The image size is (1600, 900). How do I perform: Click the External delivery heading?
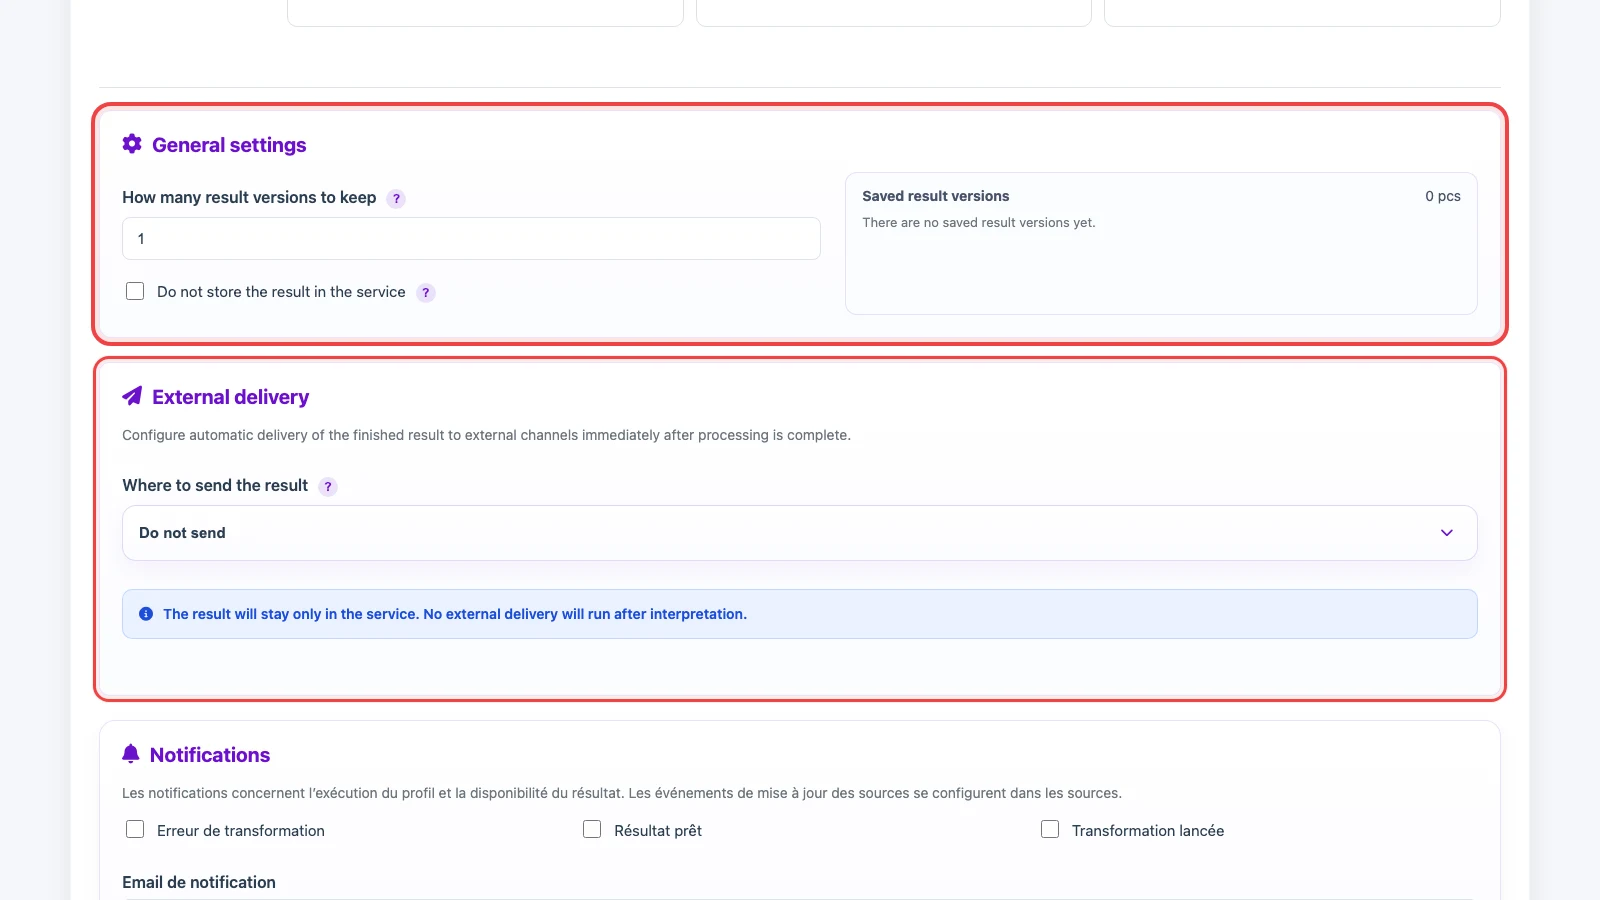point(230,397)
